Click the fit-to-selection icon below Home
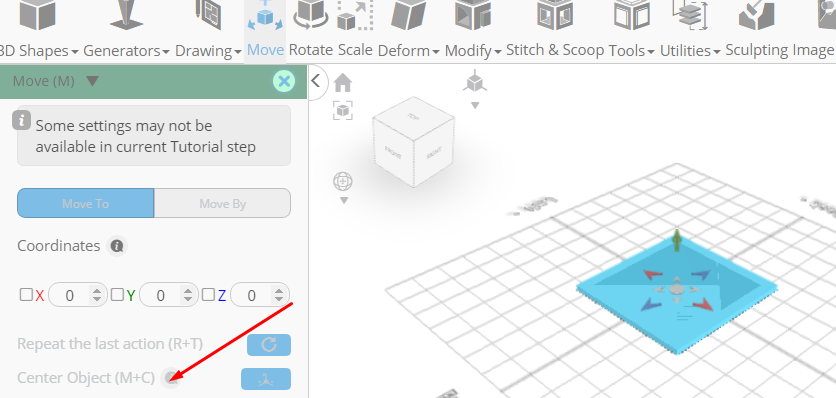 [x=343, y=110]
